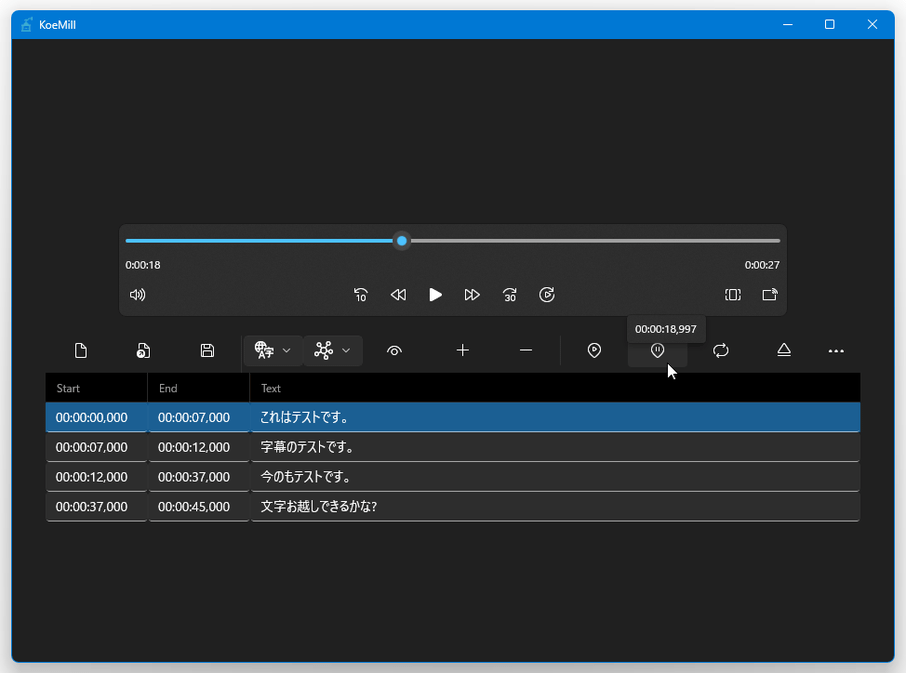Toggle the loop repeat icon

click(720, 350)
